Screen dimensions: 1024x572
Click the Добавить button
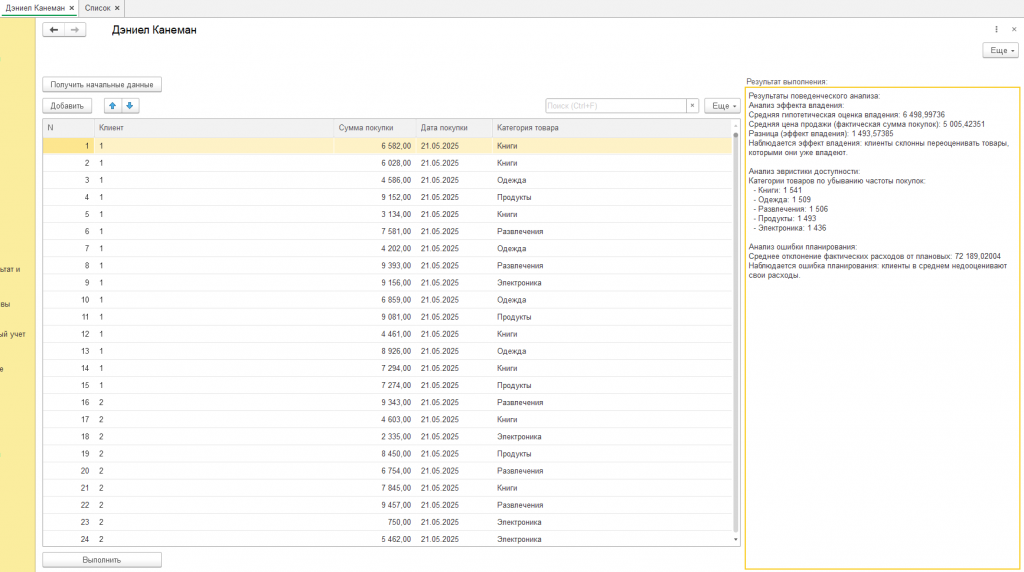(x=67, y=106)
